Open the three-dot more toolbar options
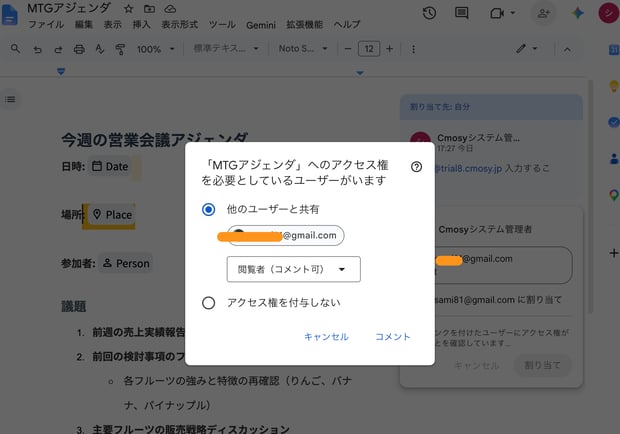620x434 pixels. coord(413,49)
